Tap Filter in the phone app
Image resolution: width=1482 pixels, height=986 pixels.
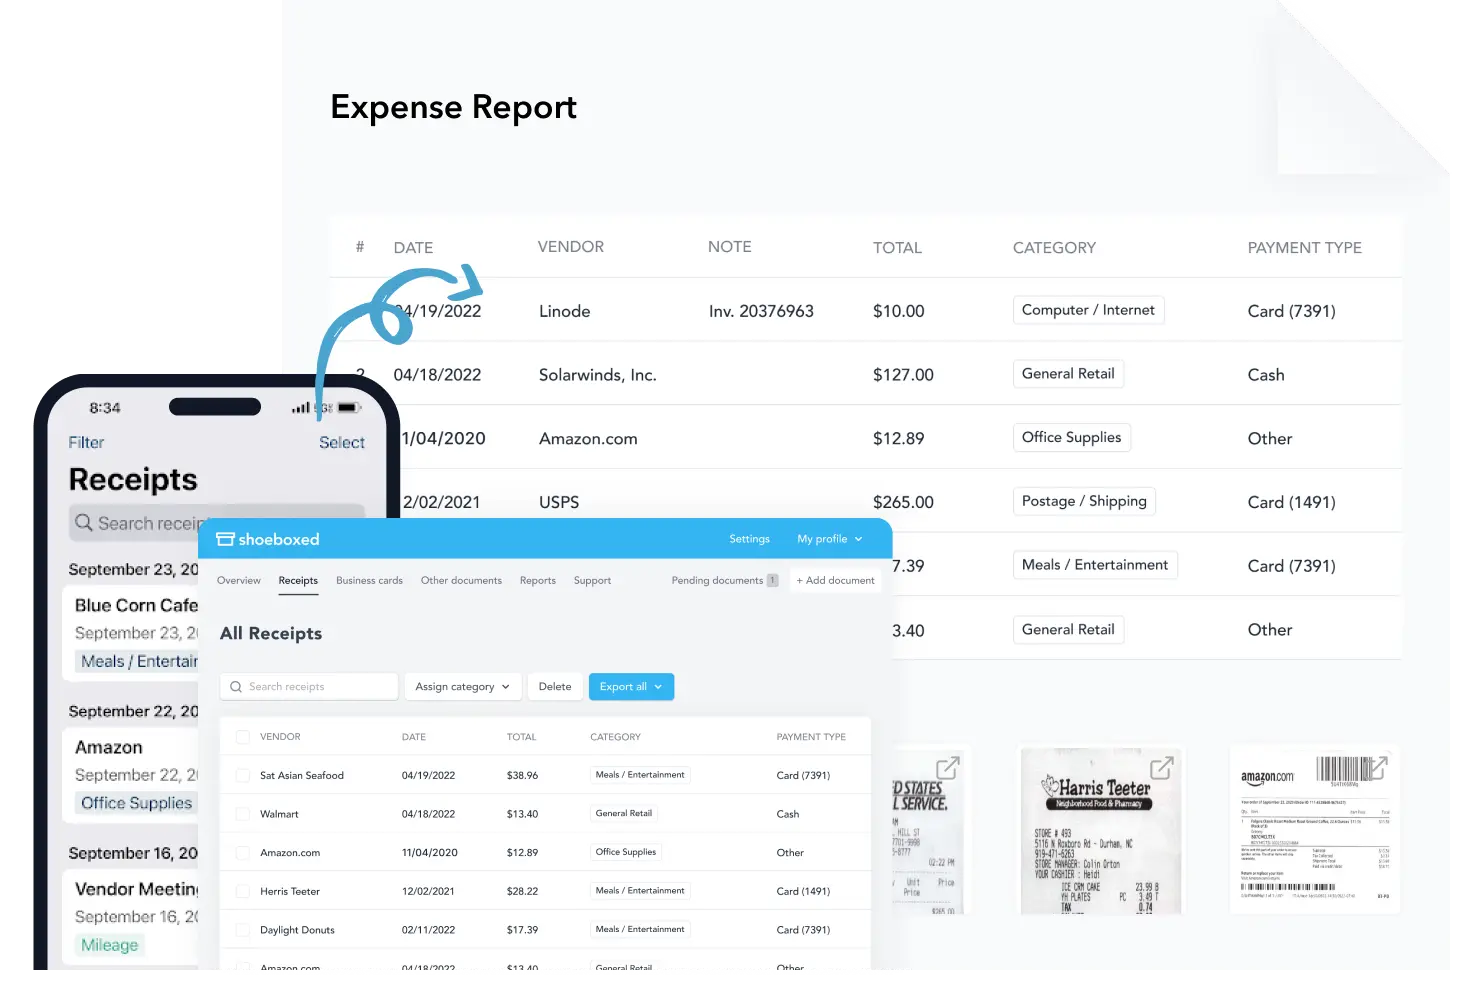click(x=86, y=442)
